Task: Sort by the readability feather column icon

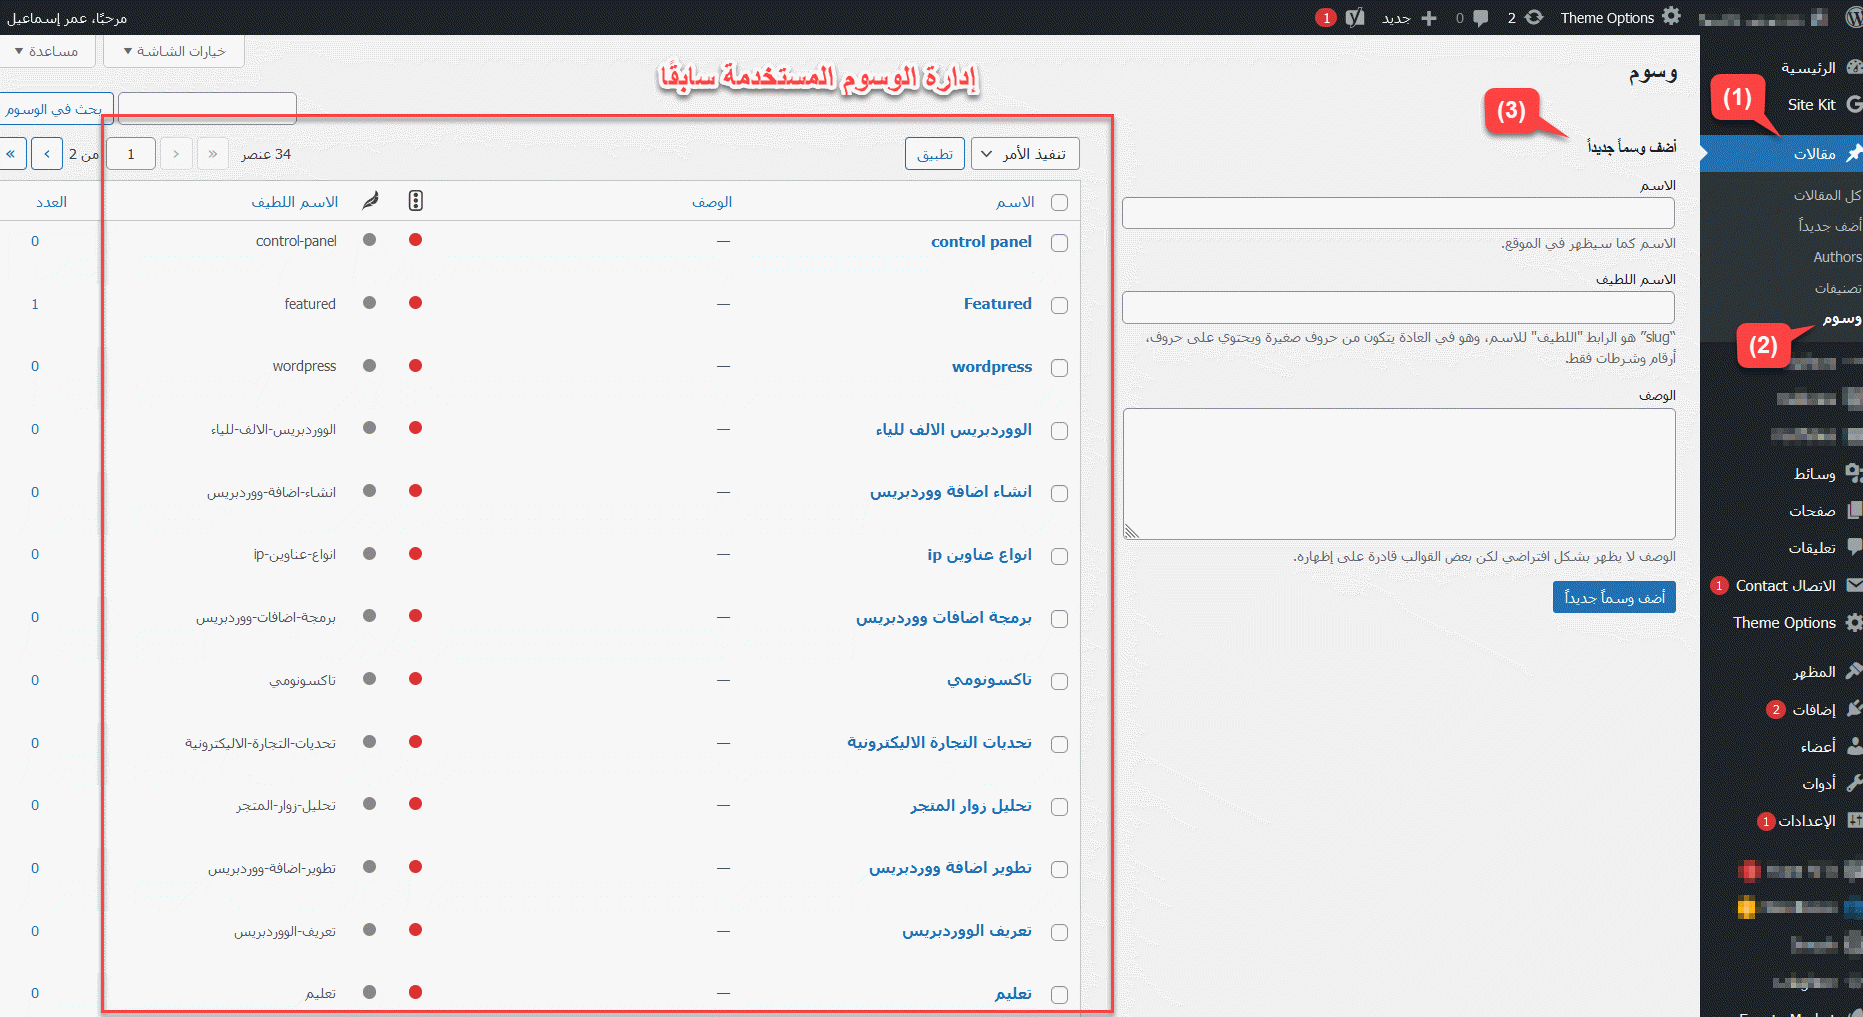Action: click(x=370, y=201)
